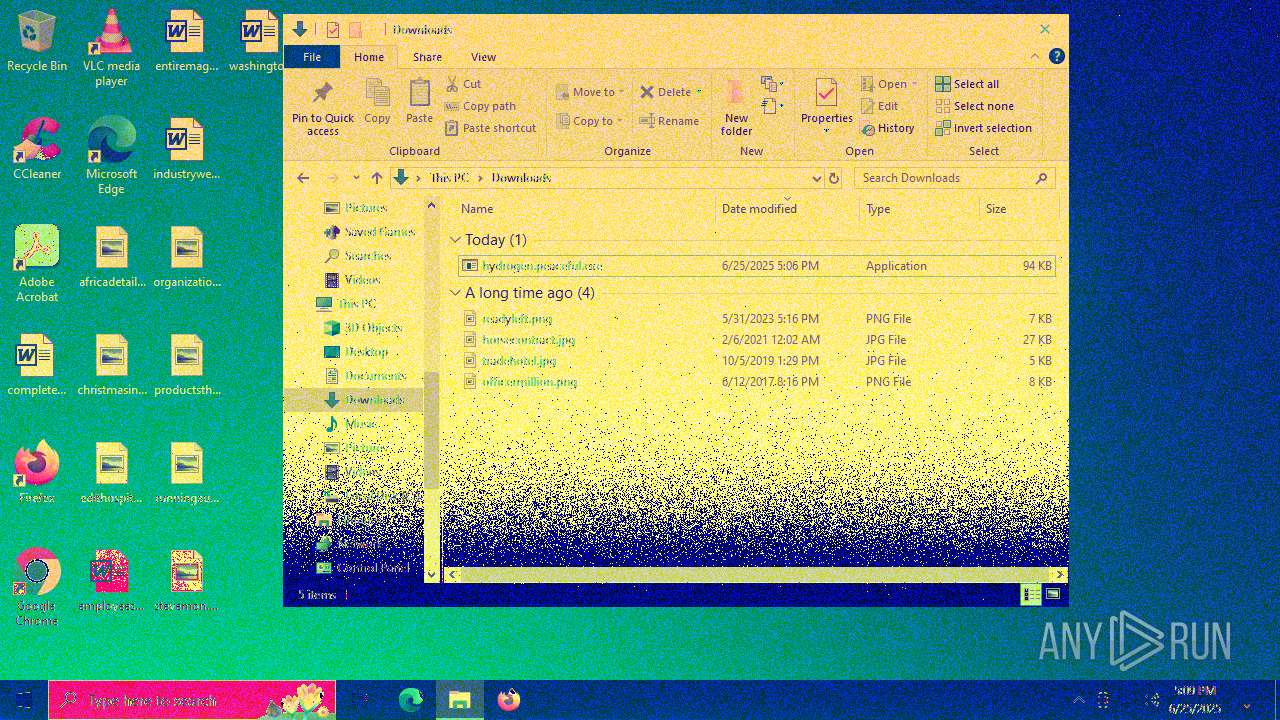Viewport: 1280px width, 720px height.
Task: Click Select none in the ribbon
Action: point(975,106)
